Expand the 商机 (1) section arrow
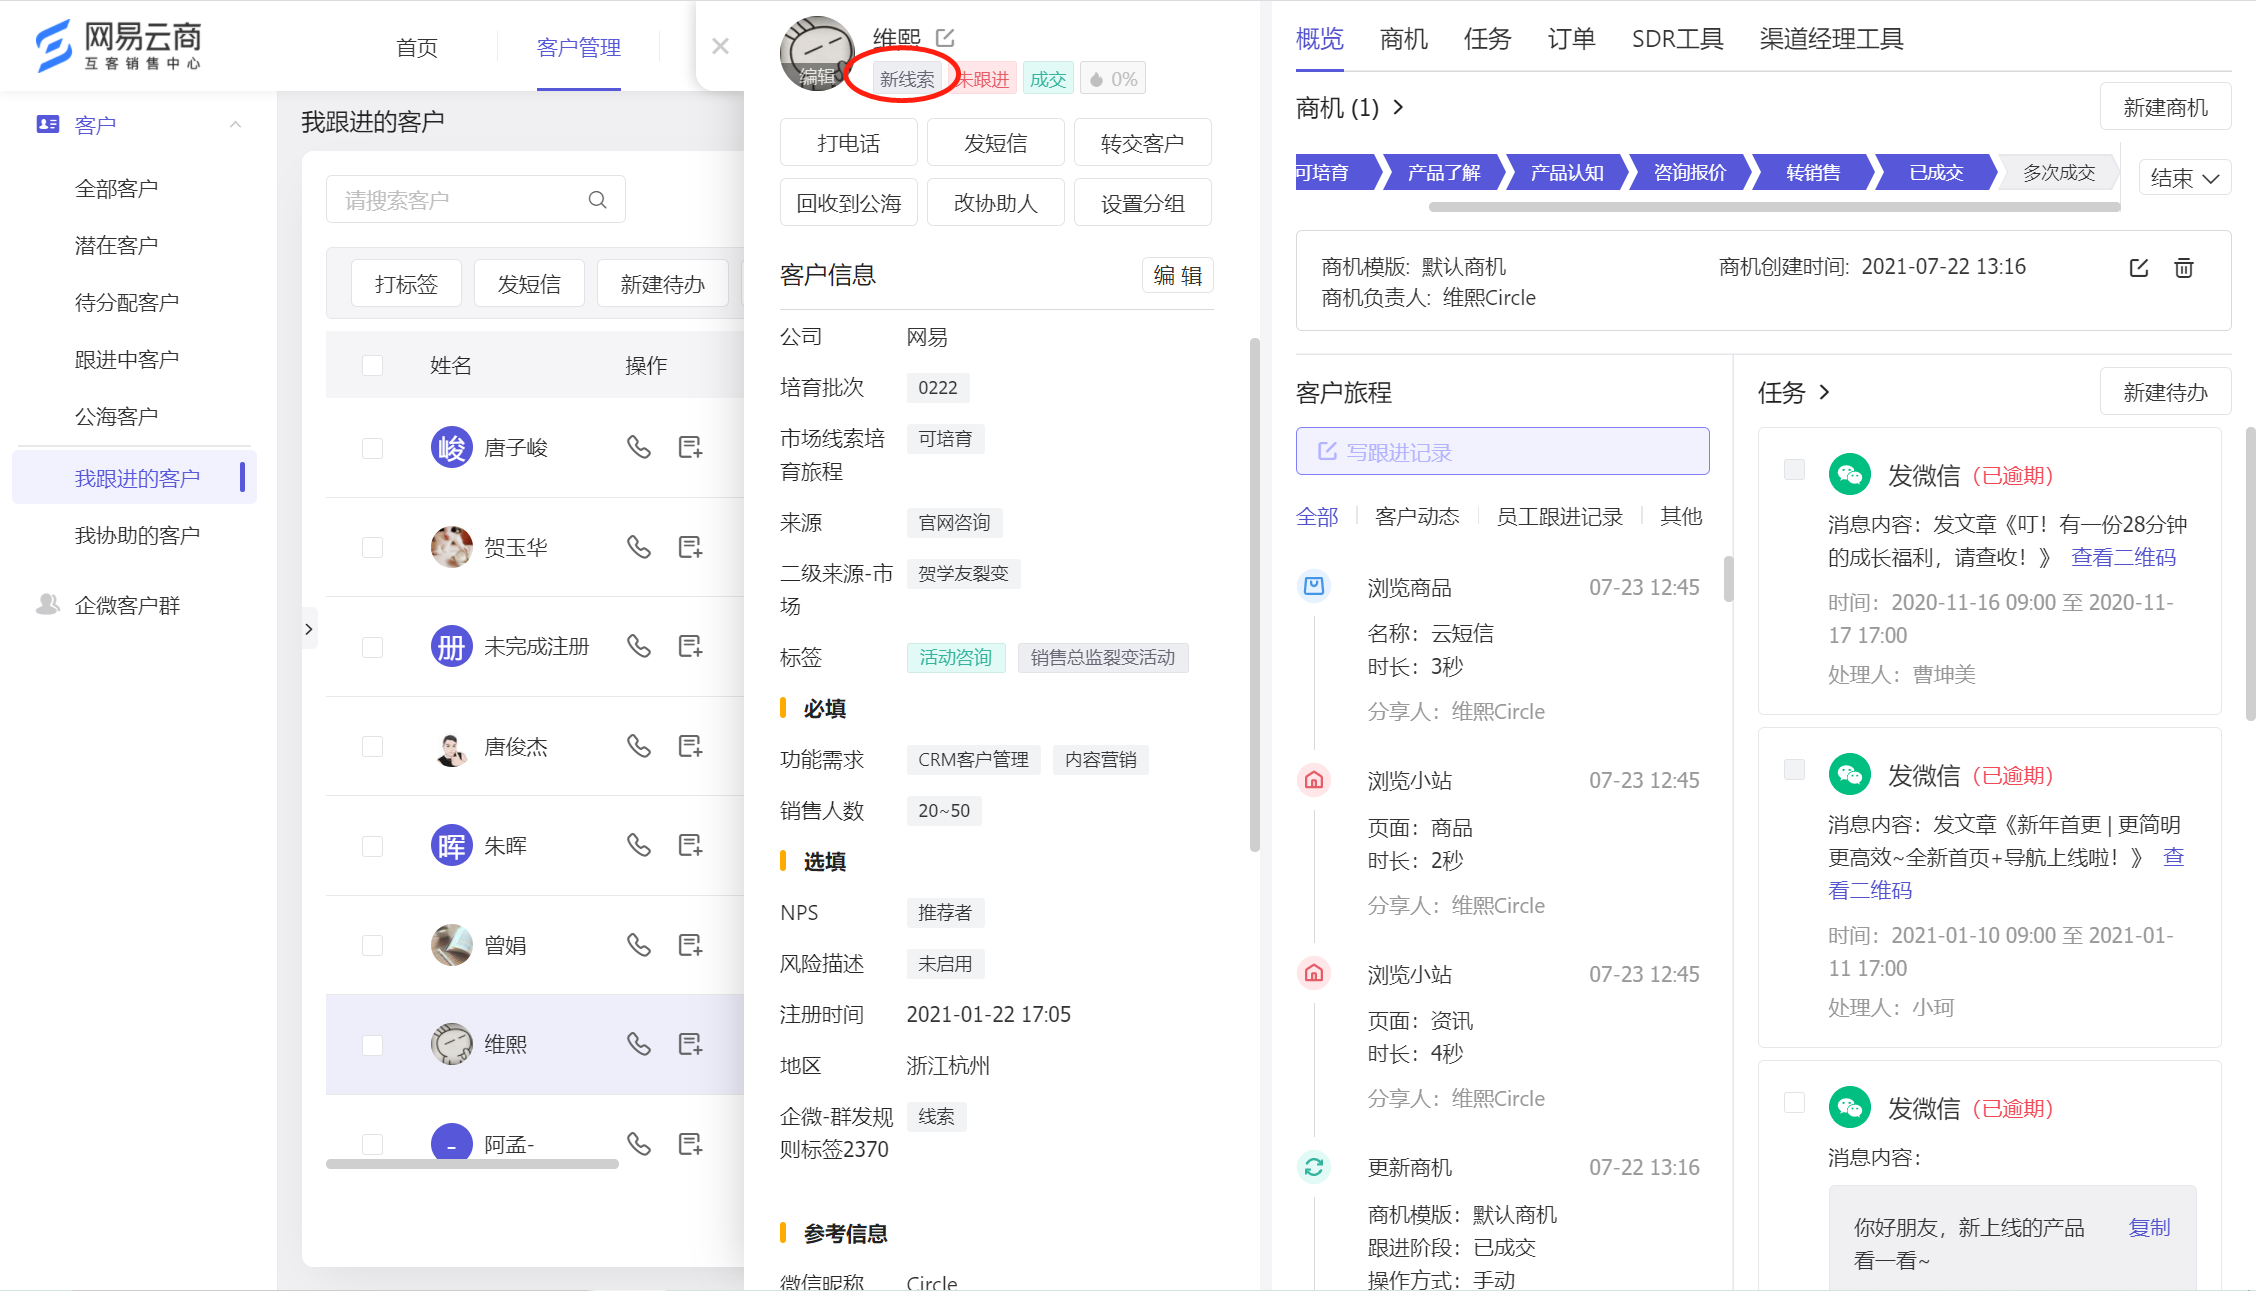The image size is (2256, 1291). click(x=1398, y=107)
